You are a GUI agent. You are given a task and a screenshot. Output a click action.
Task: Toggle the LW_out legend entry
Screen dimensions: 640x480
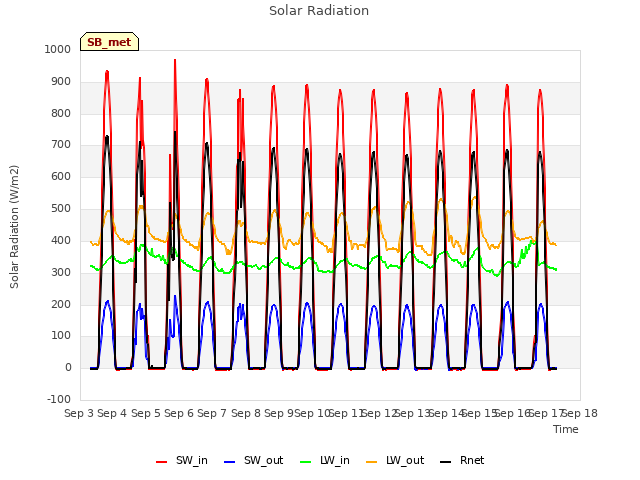click(395, 460)
